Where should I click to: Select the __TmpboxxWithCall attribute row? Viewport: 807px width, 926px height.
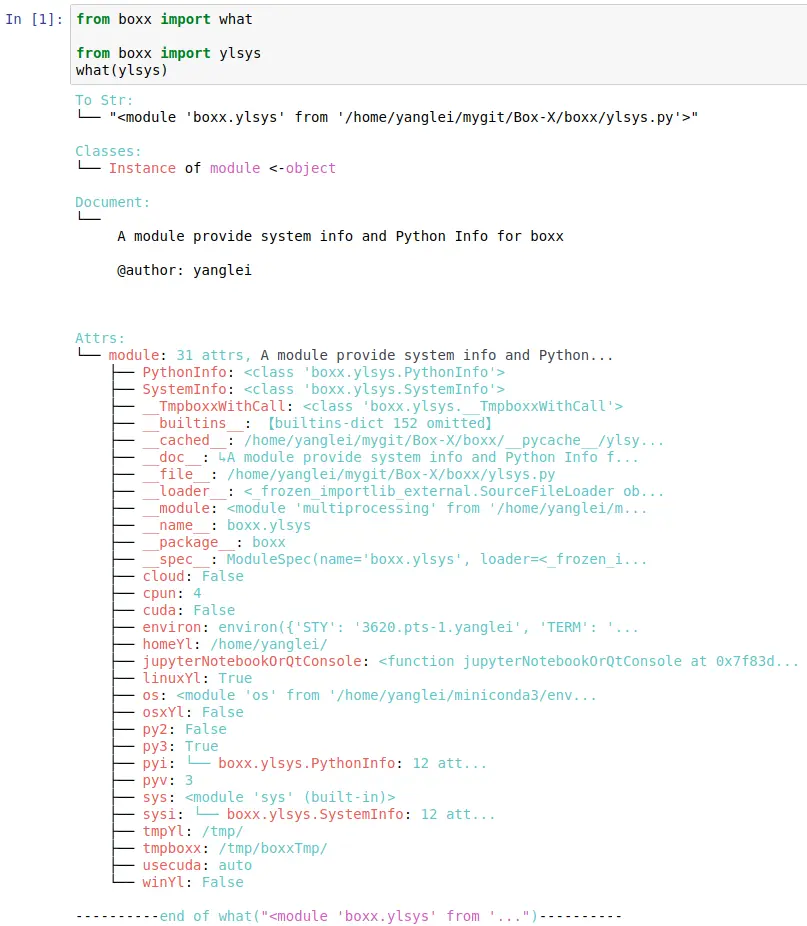[x=383, y=406]
